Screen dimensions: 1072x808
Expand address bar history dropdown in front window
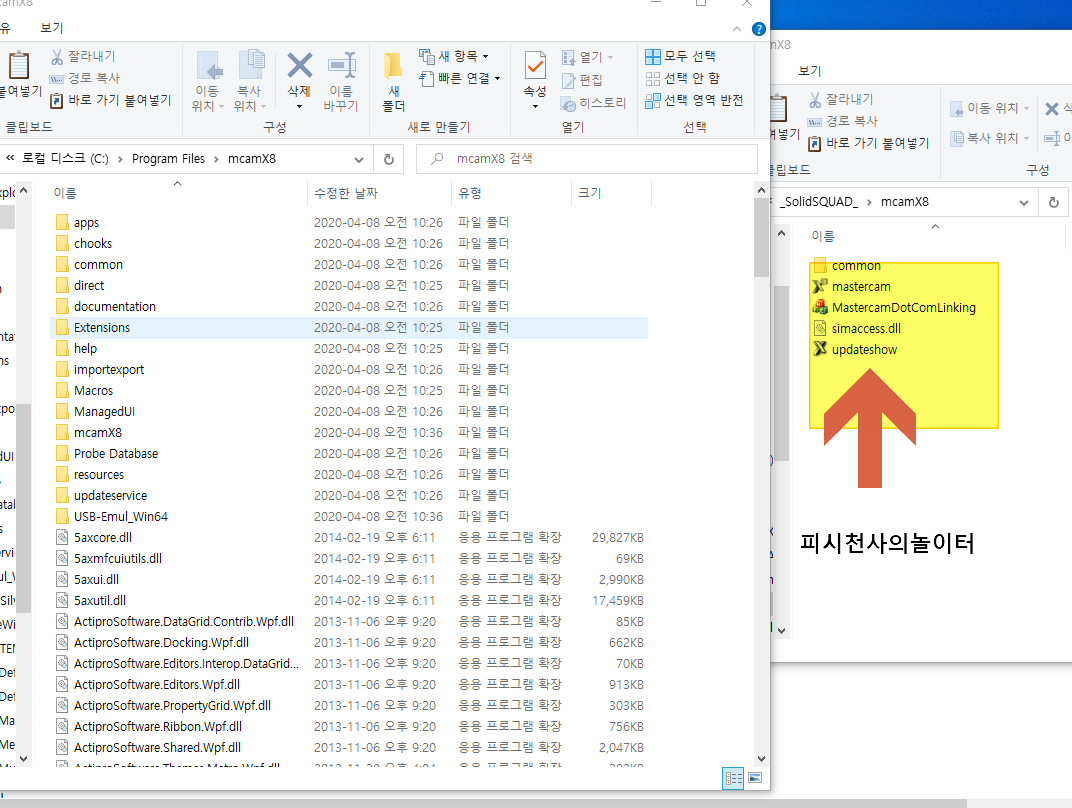point(359,159)
